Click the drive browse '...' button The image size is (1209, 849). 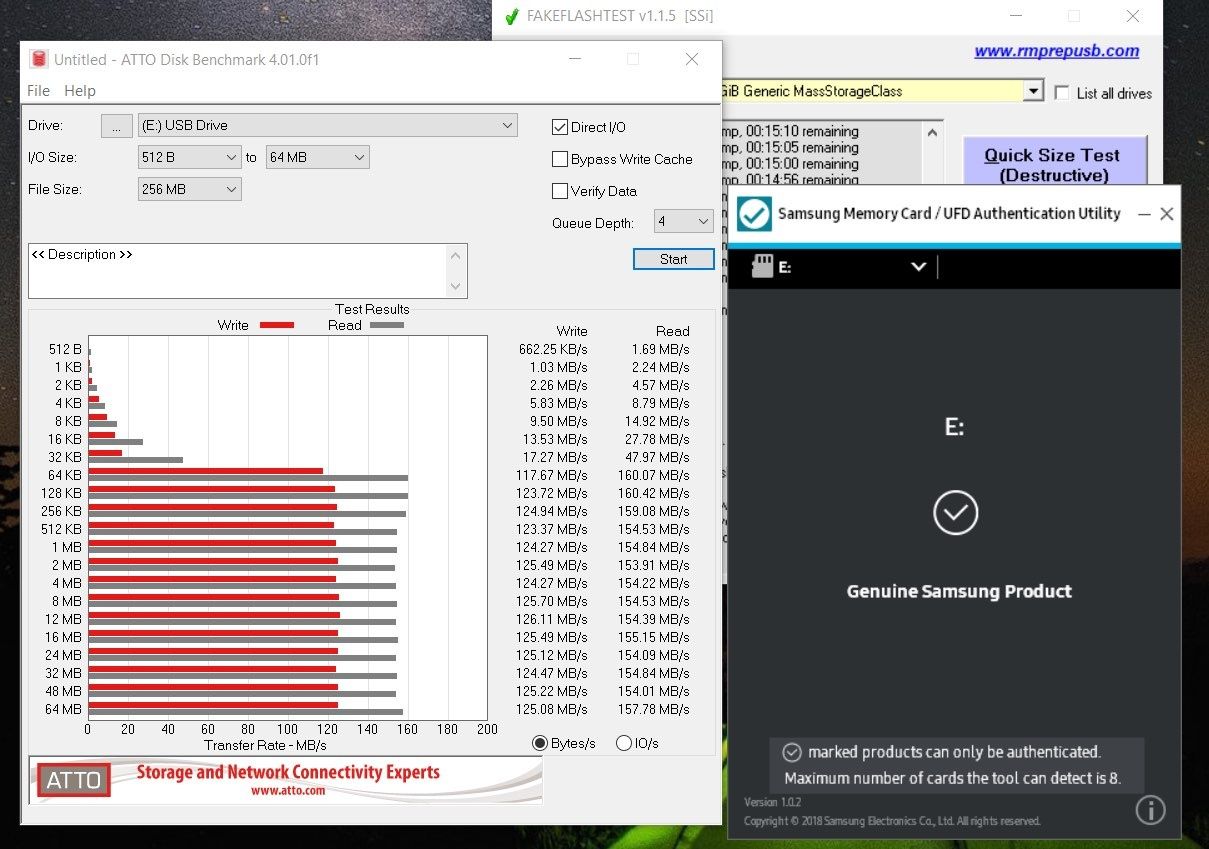coord(116,126)
